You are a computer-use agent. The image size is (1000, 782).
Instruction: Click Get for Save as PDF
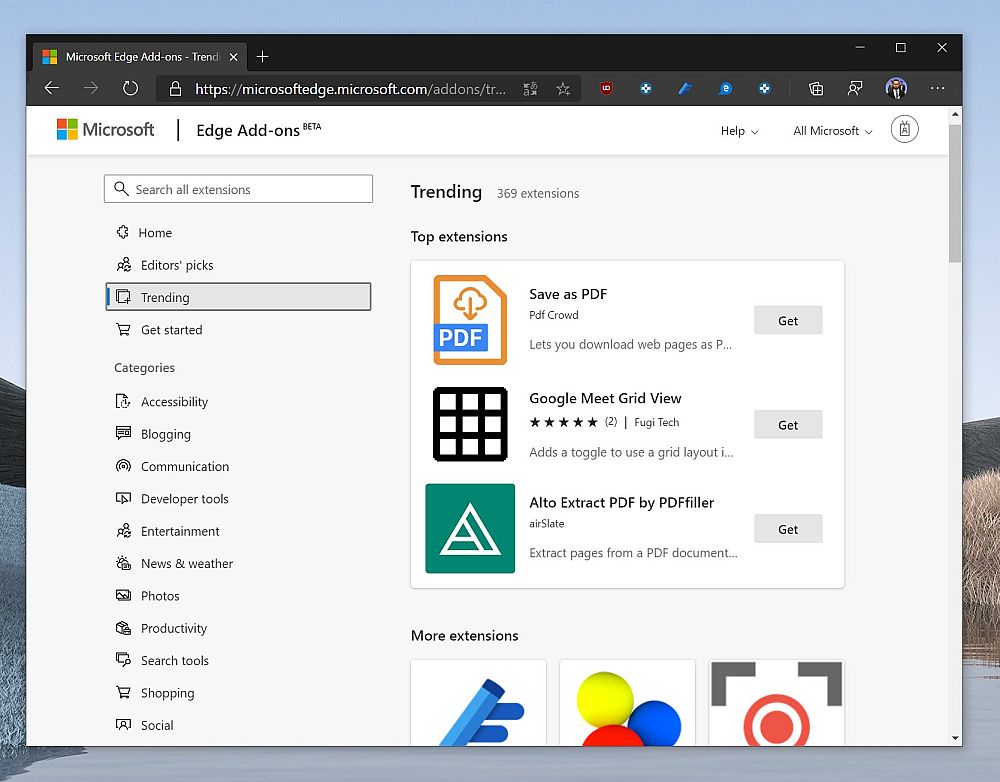pos(788,321)
